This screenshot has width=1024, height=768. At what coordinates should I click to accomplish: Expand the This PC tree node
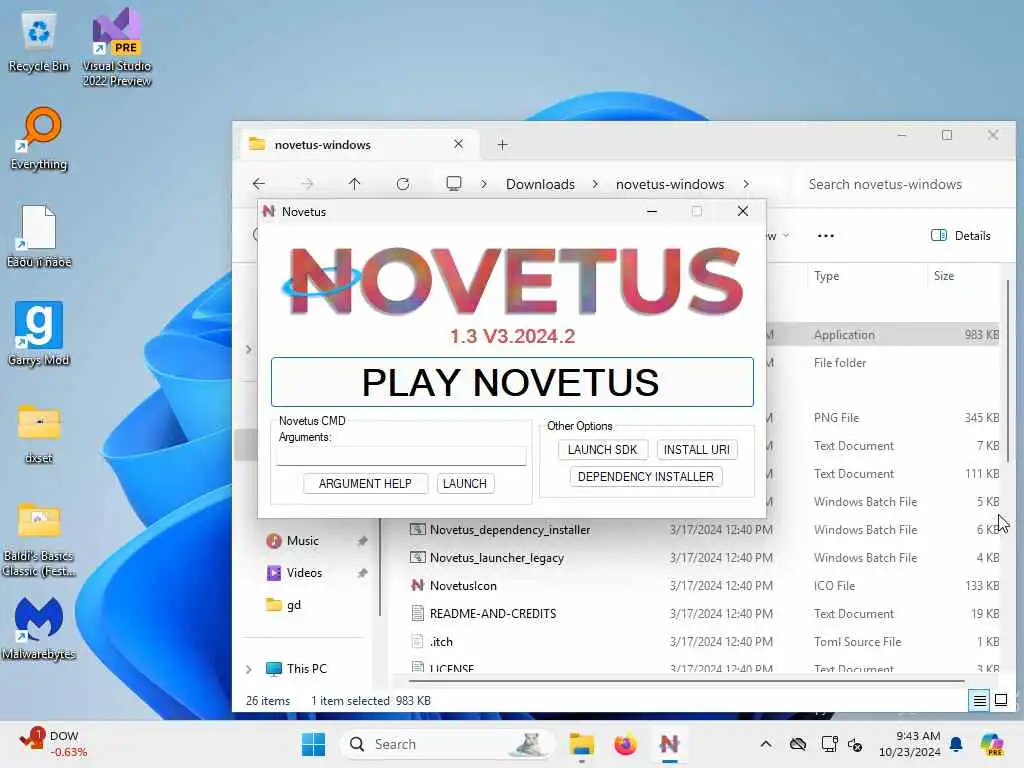tap(248, 669)
